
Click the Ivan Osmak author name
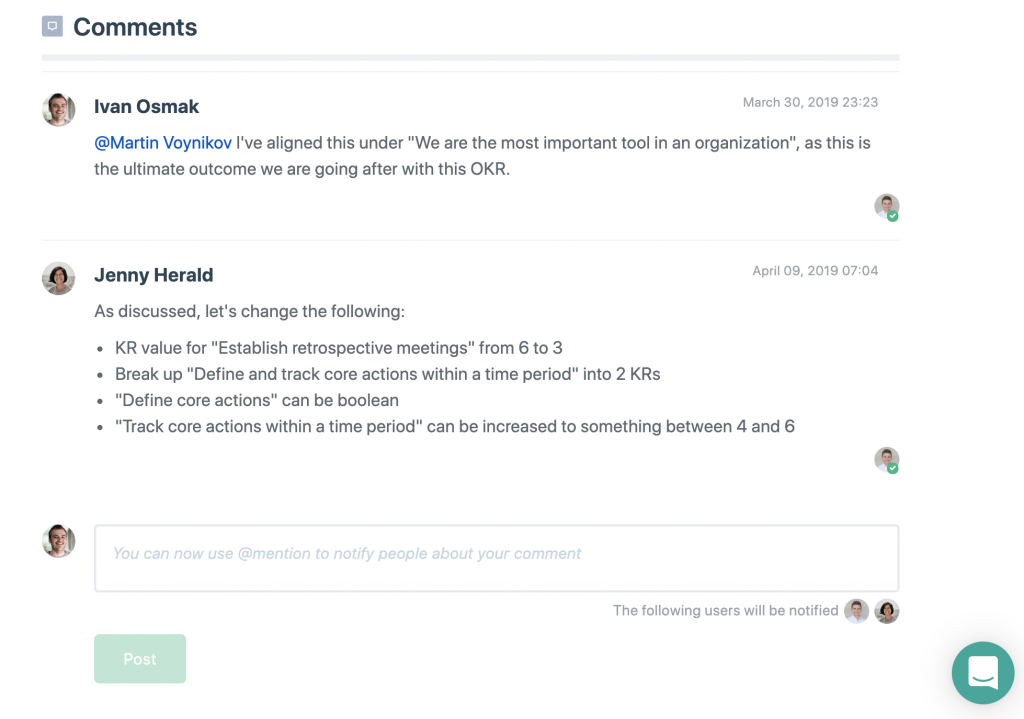146,106
